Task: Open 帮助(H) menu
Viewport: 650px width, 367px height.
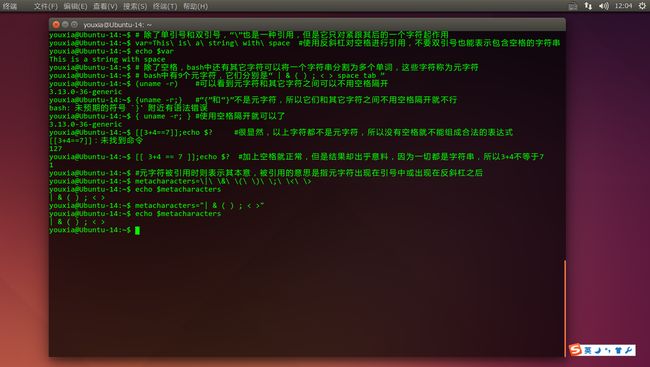Action: 195,6
